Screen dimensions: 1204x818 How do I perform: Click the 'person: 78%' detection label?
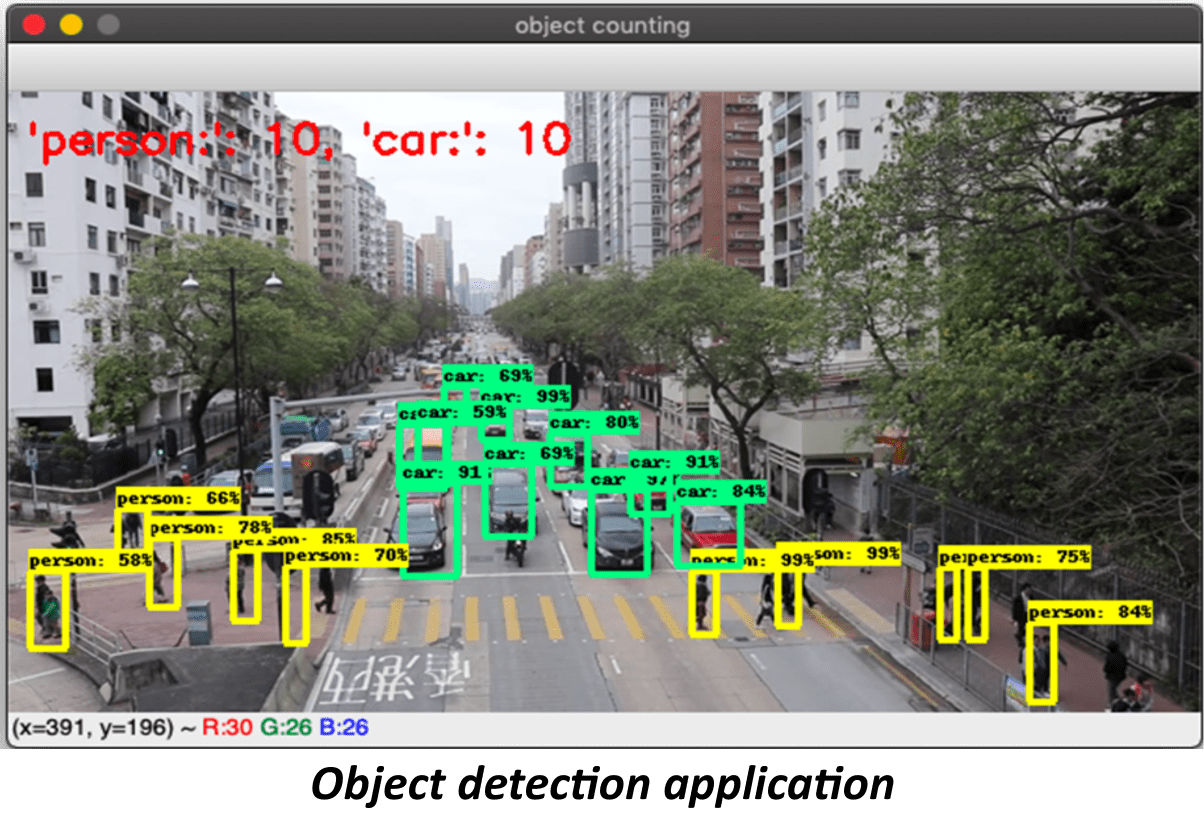pyautogui.click(x=211, y=527)
